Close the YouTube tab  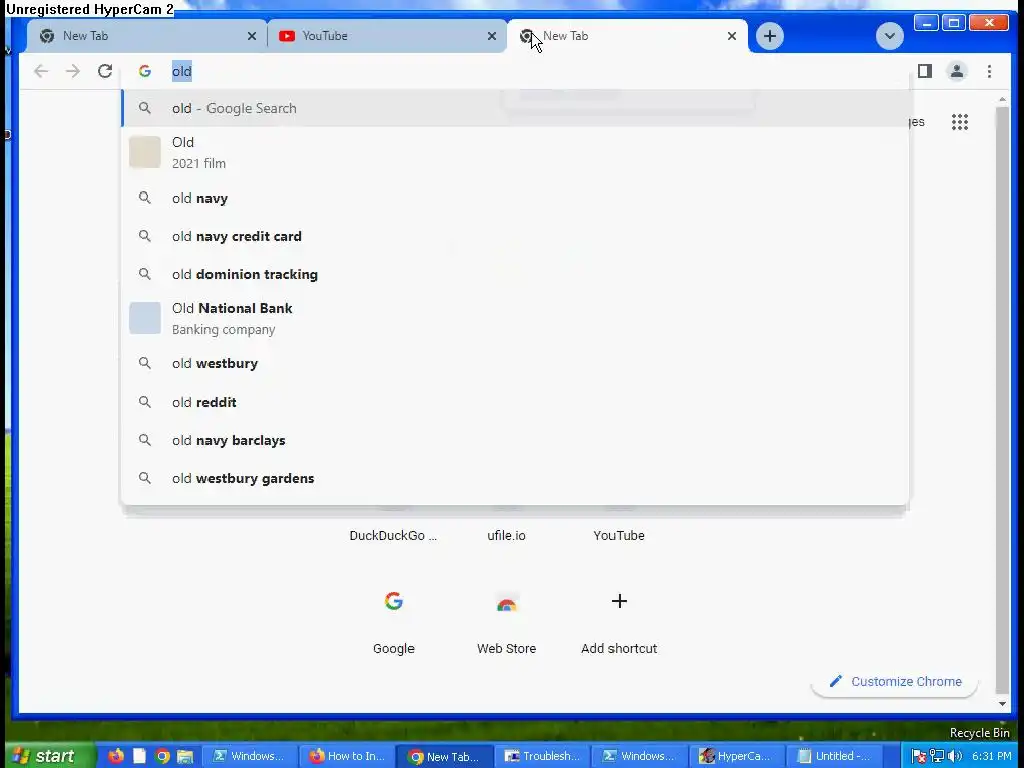[492, 37]
